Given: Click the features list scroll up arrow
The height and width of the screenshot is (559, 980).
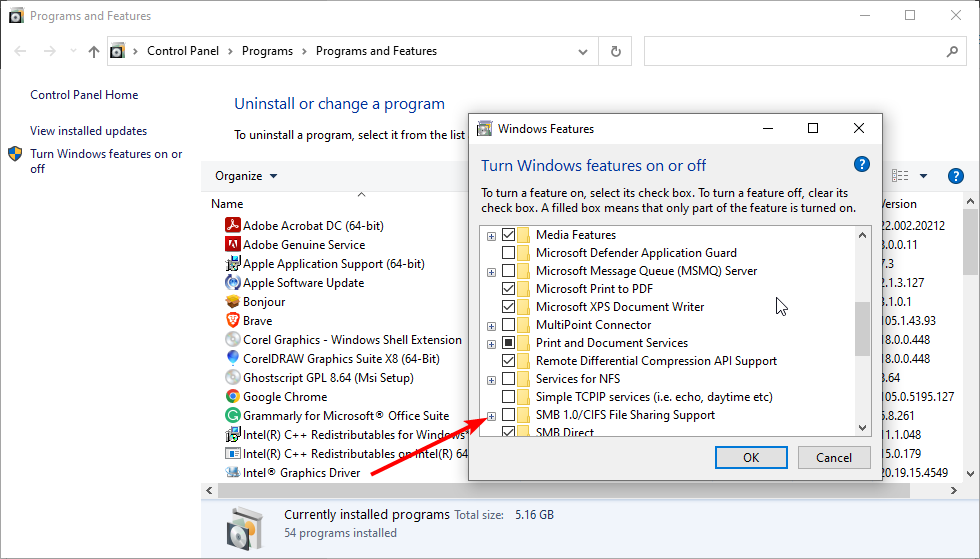Looking at the screenshot, I should tap(862, 235).
